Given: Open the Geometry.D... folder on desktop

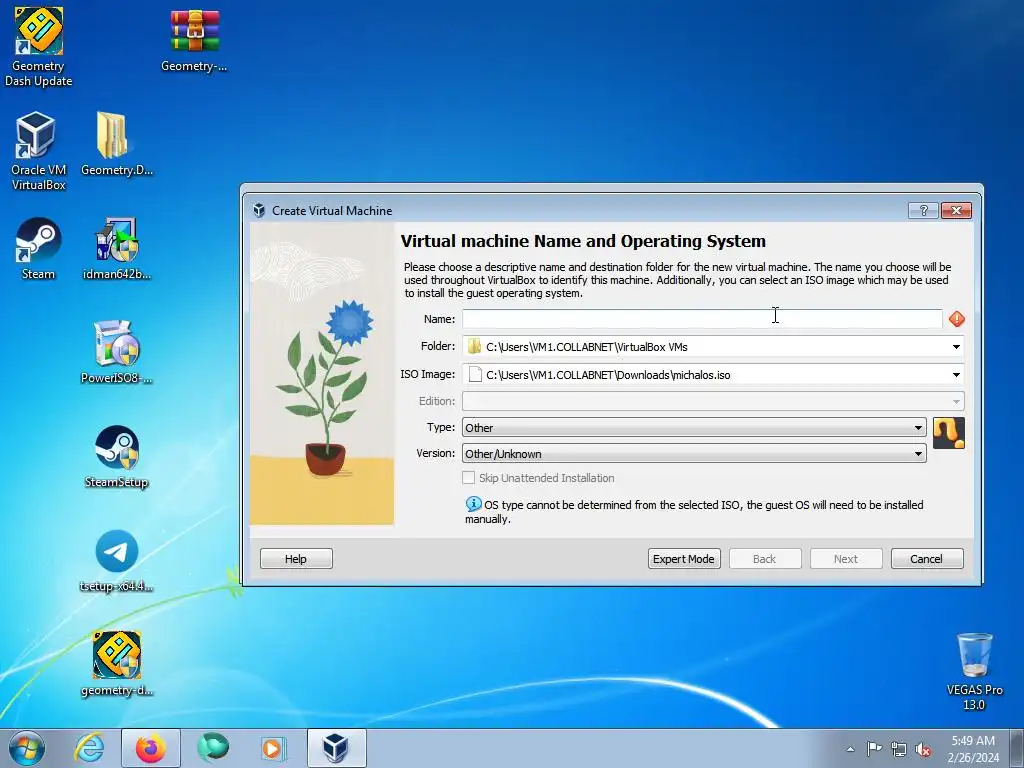Looking at the screenshot, I should tap(116, 144).
